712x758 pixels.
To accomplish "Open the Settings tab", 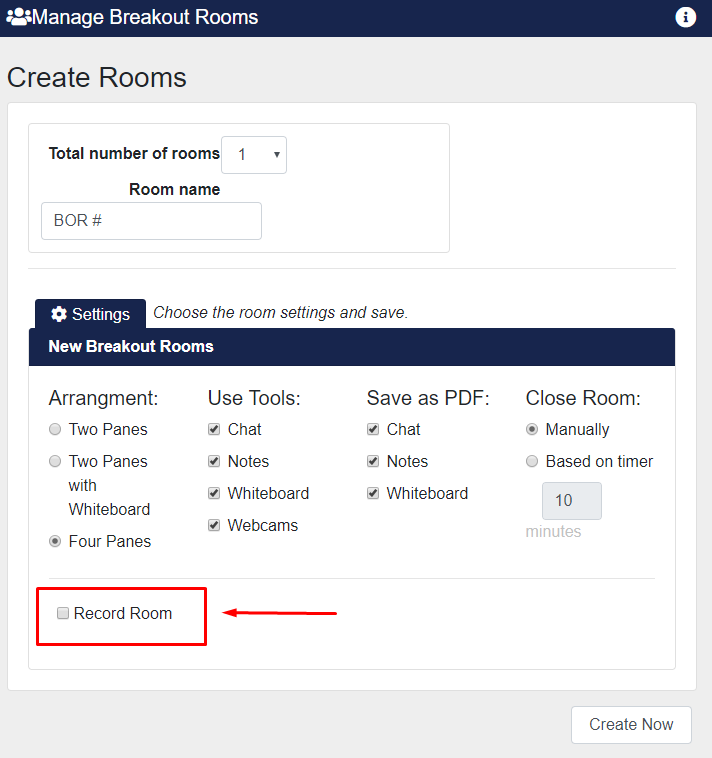I will coord(90,314).
